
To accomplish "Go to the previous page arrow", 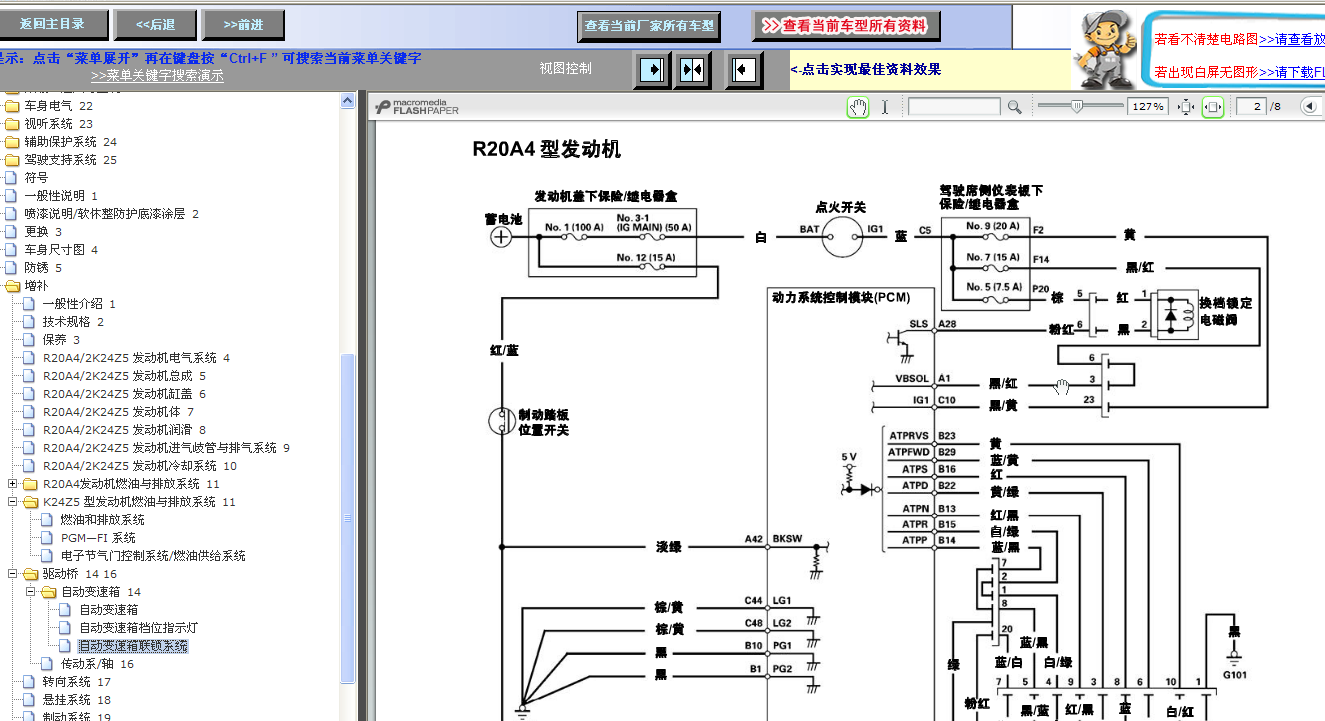I will [x=1310, y=107].
